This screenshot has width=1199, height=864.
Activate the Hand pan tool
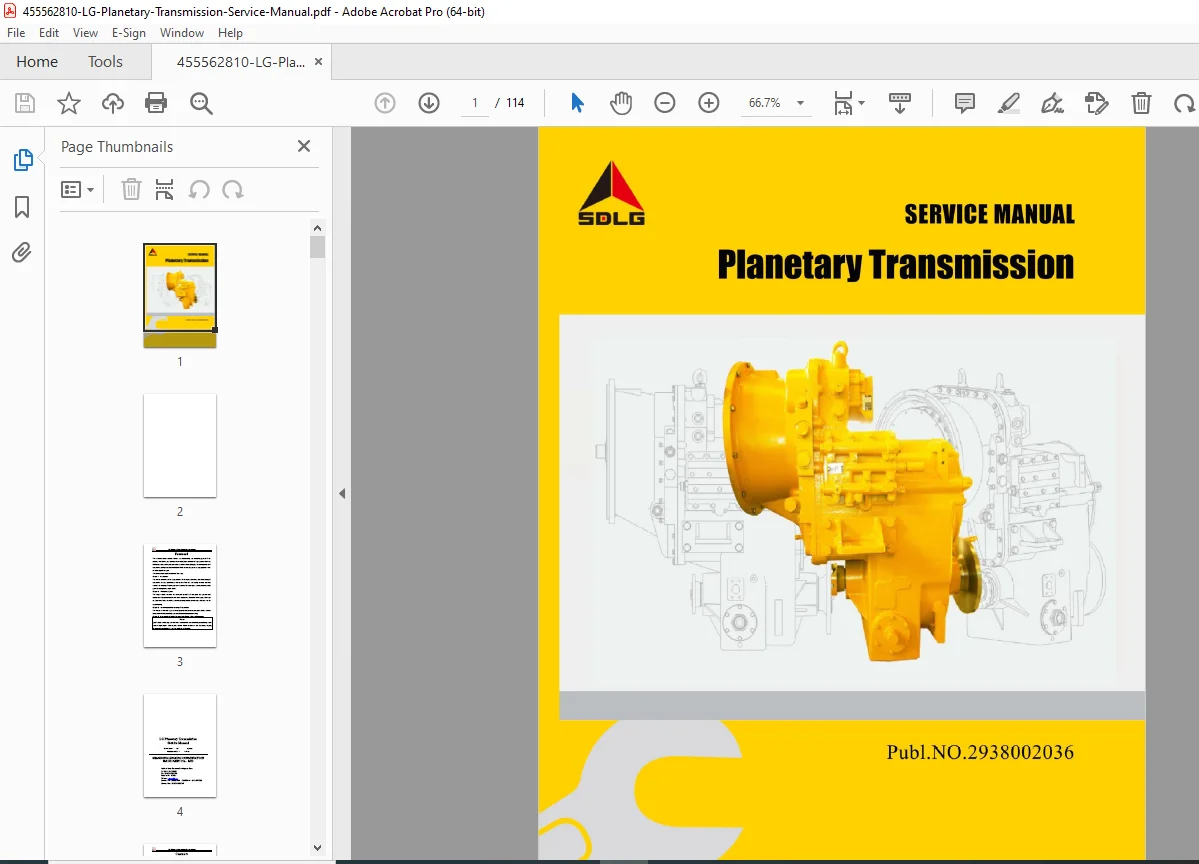tap(621, 102)
